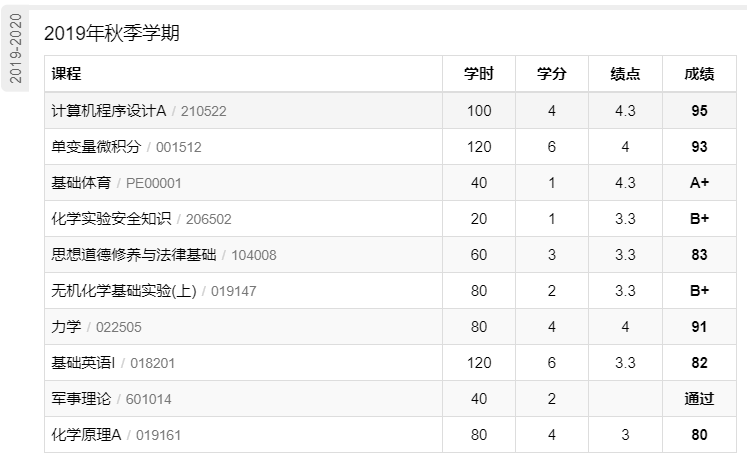The height and width of the screenshot is (464, 747).
Task: Select the 化学实验安全知识 course row
Action: pyautogui.click(x=390, y=219)
